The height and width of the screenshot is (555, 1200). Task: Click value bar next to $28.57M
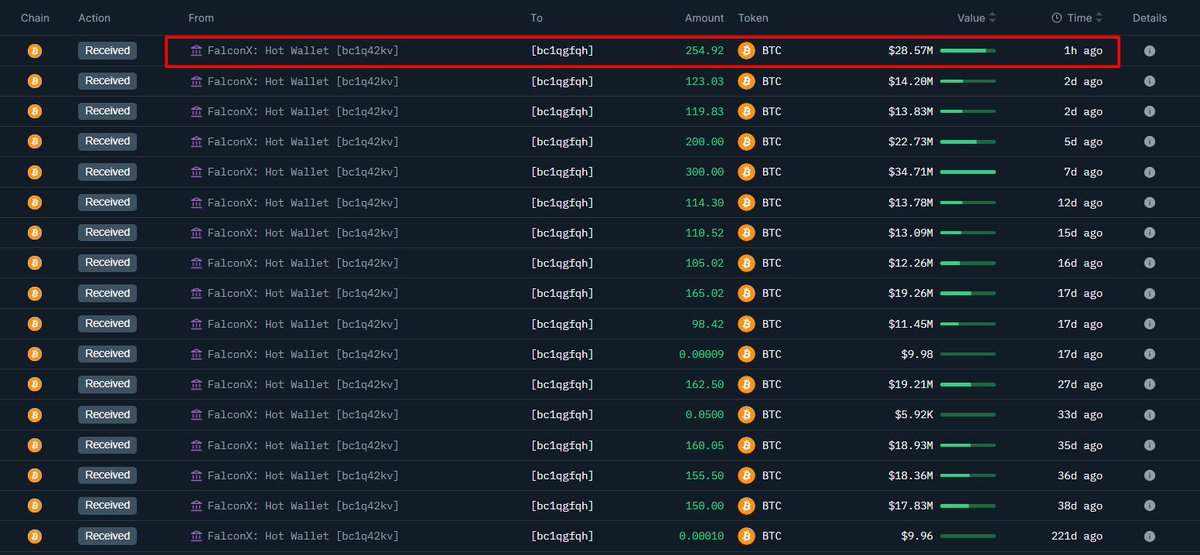click(x=968, y=51)
